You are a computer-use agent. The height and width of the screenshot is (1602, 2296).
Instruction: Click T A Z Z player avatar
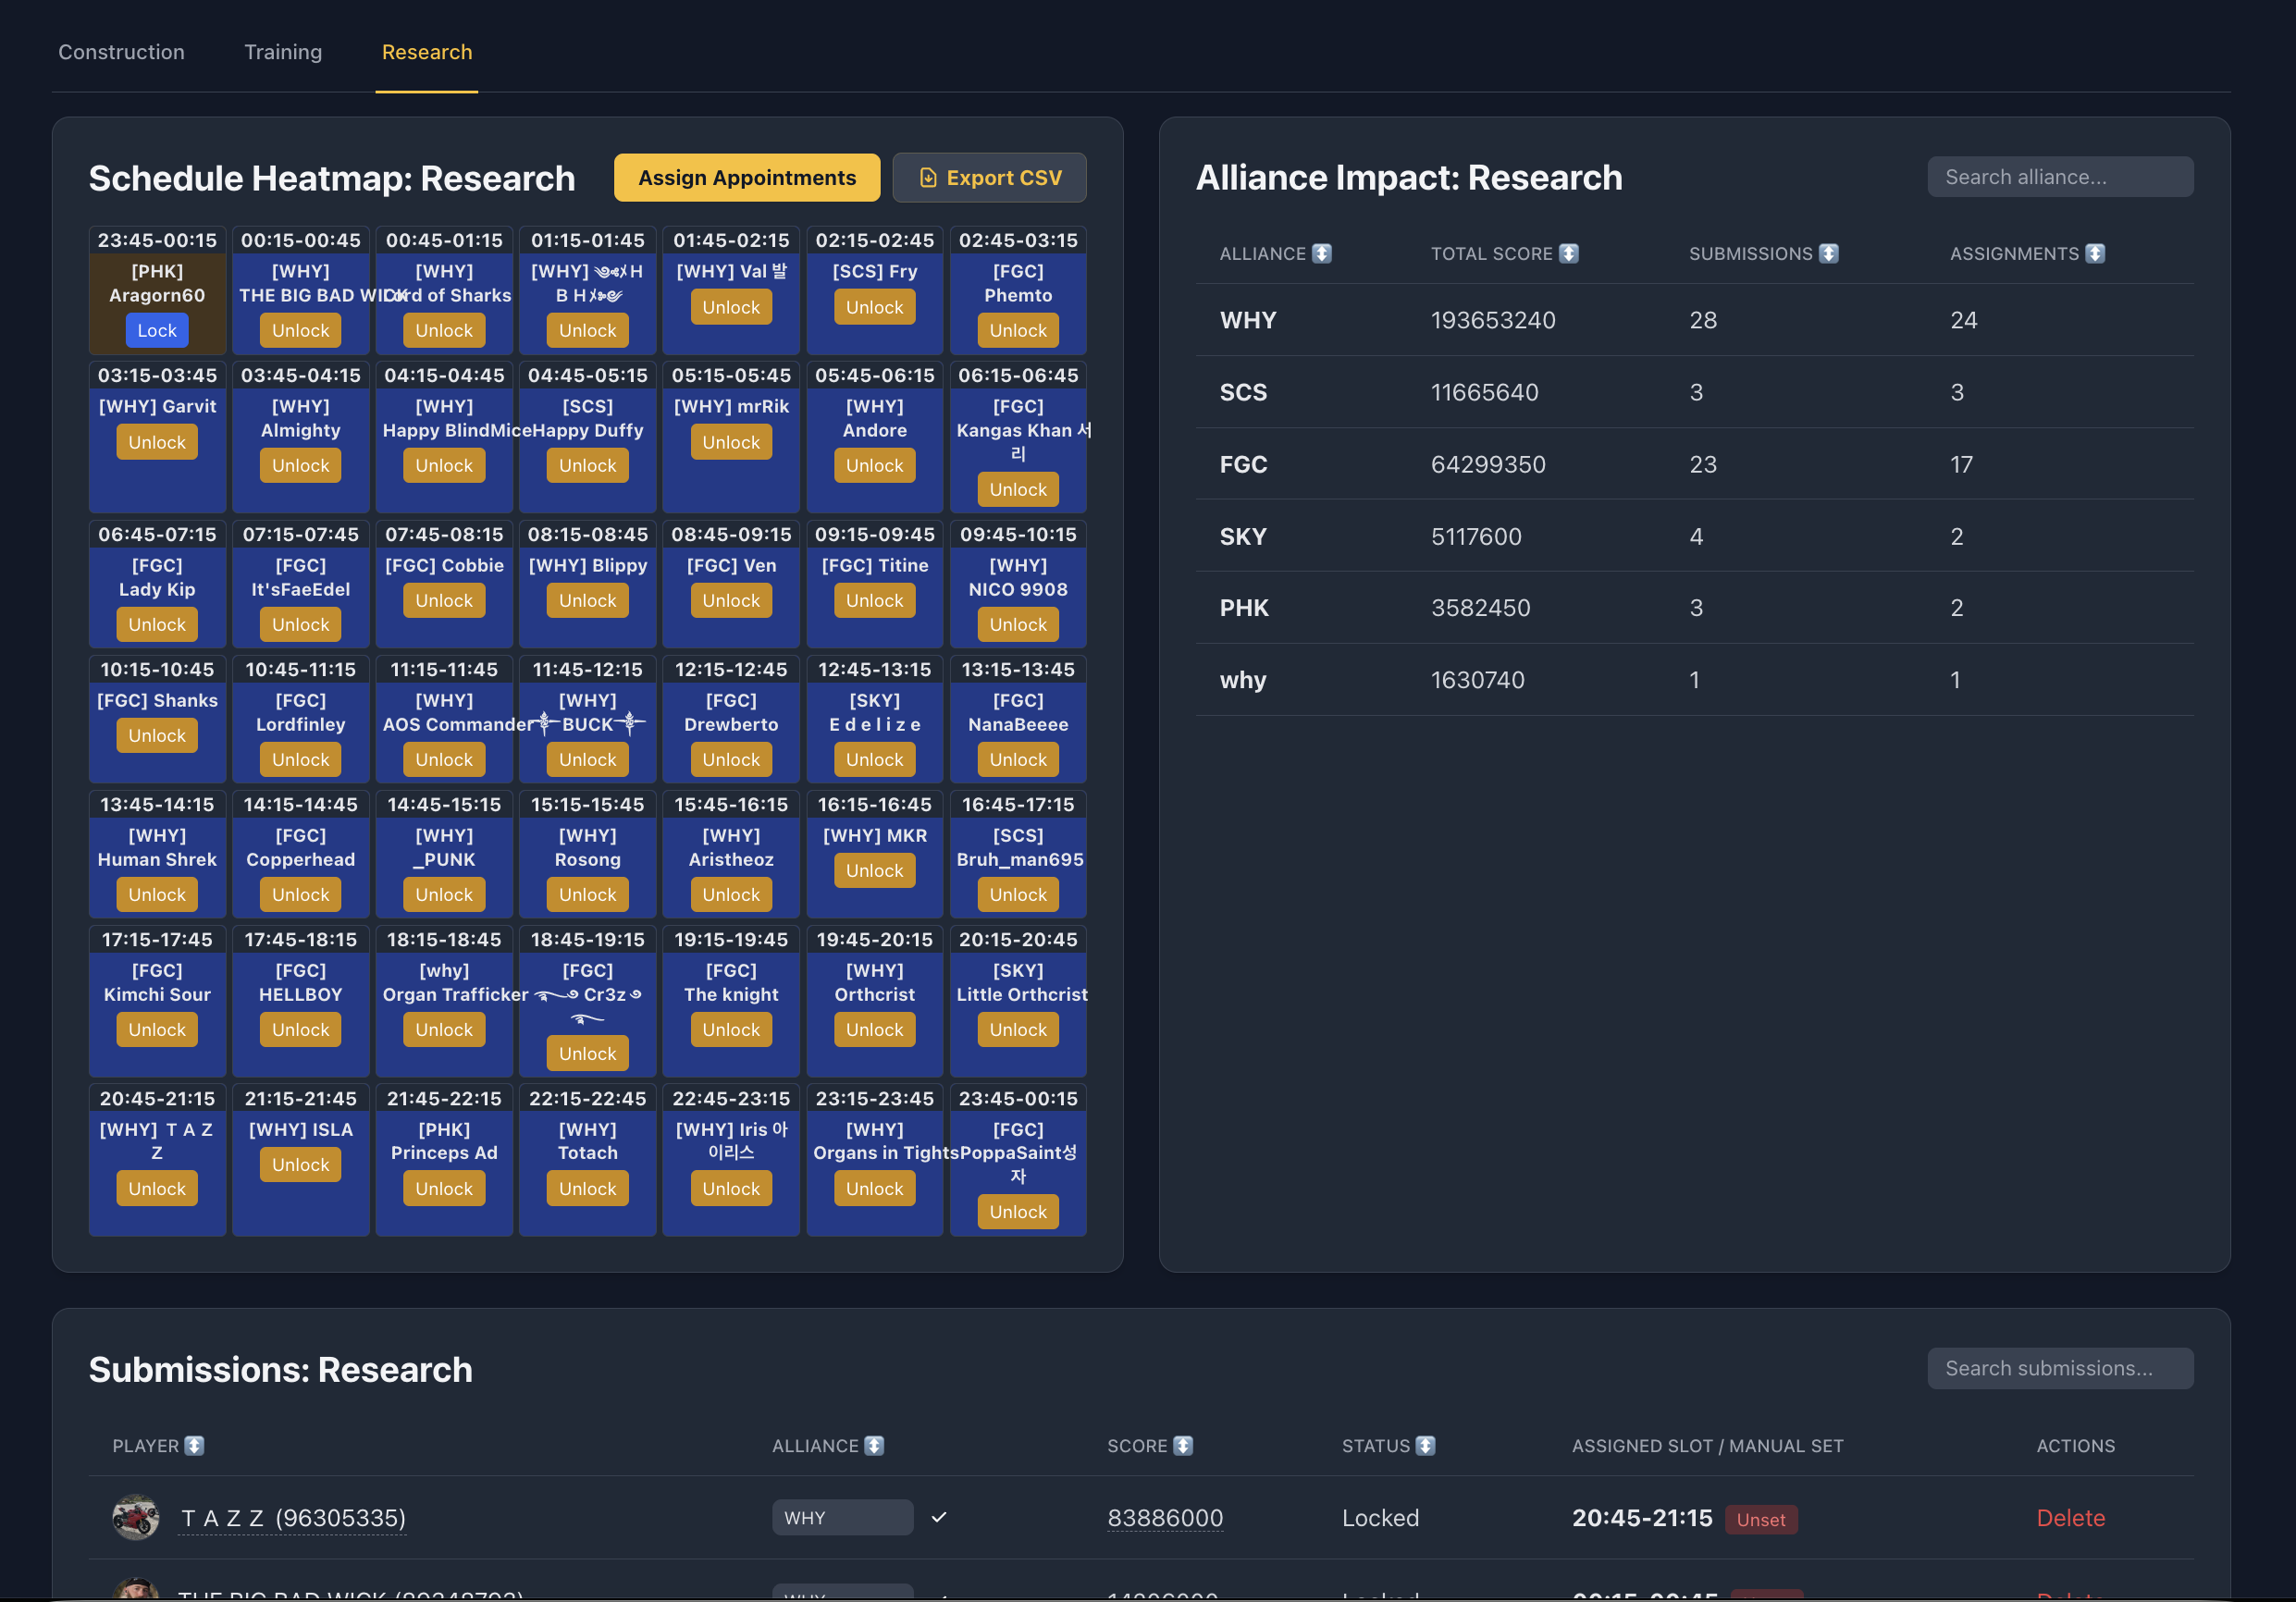click(135, 1518)
